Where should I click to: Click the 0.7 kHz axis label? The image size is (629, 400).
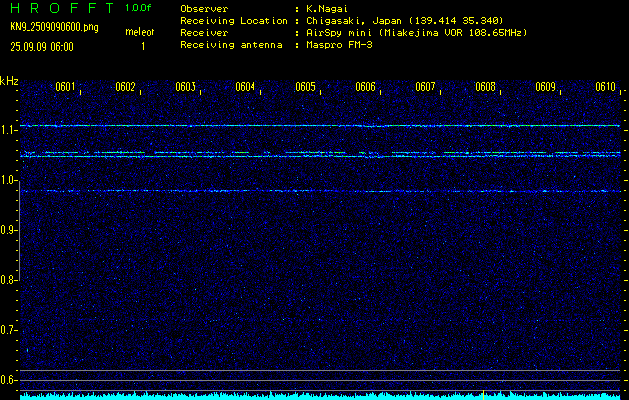coord(8,330)
